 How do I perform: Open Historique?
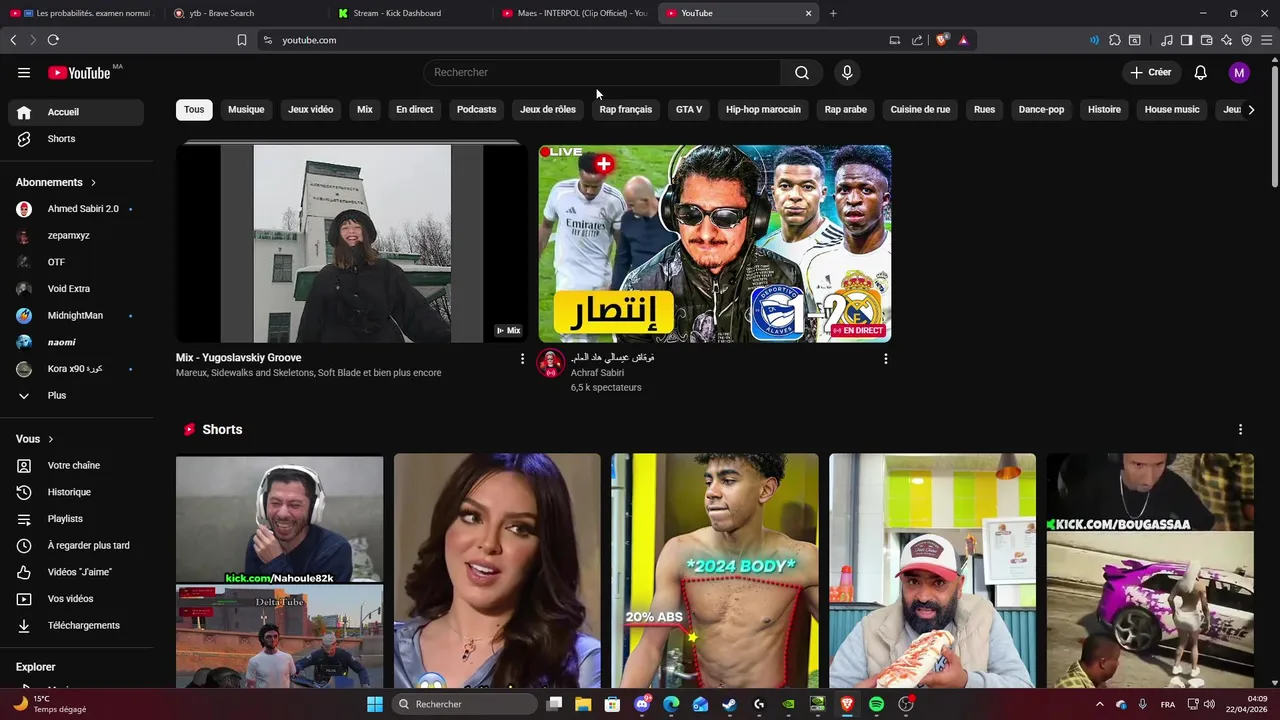pyautogui.click(x=76, y=492)
